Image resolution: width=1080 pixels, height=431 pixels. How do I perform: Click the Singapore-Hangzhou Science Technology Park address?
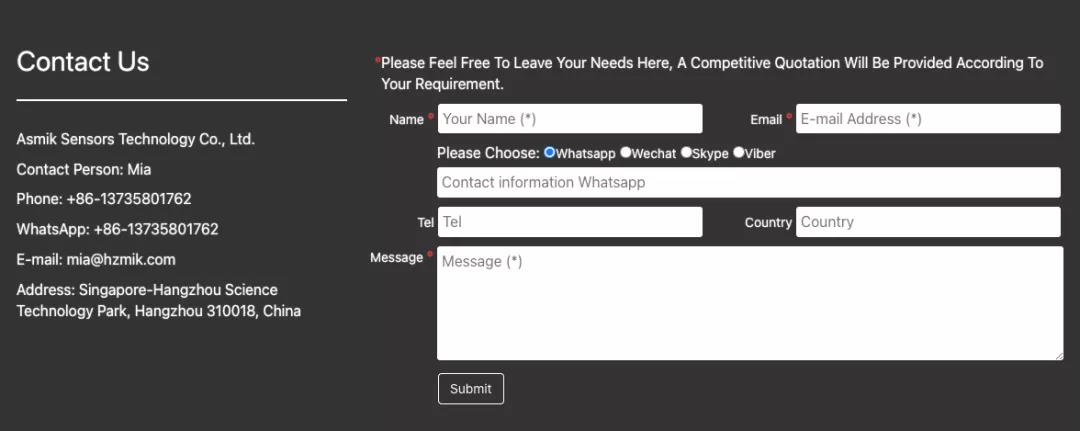tap(158, 300)
